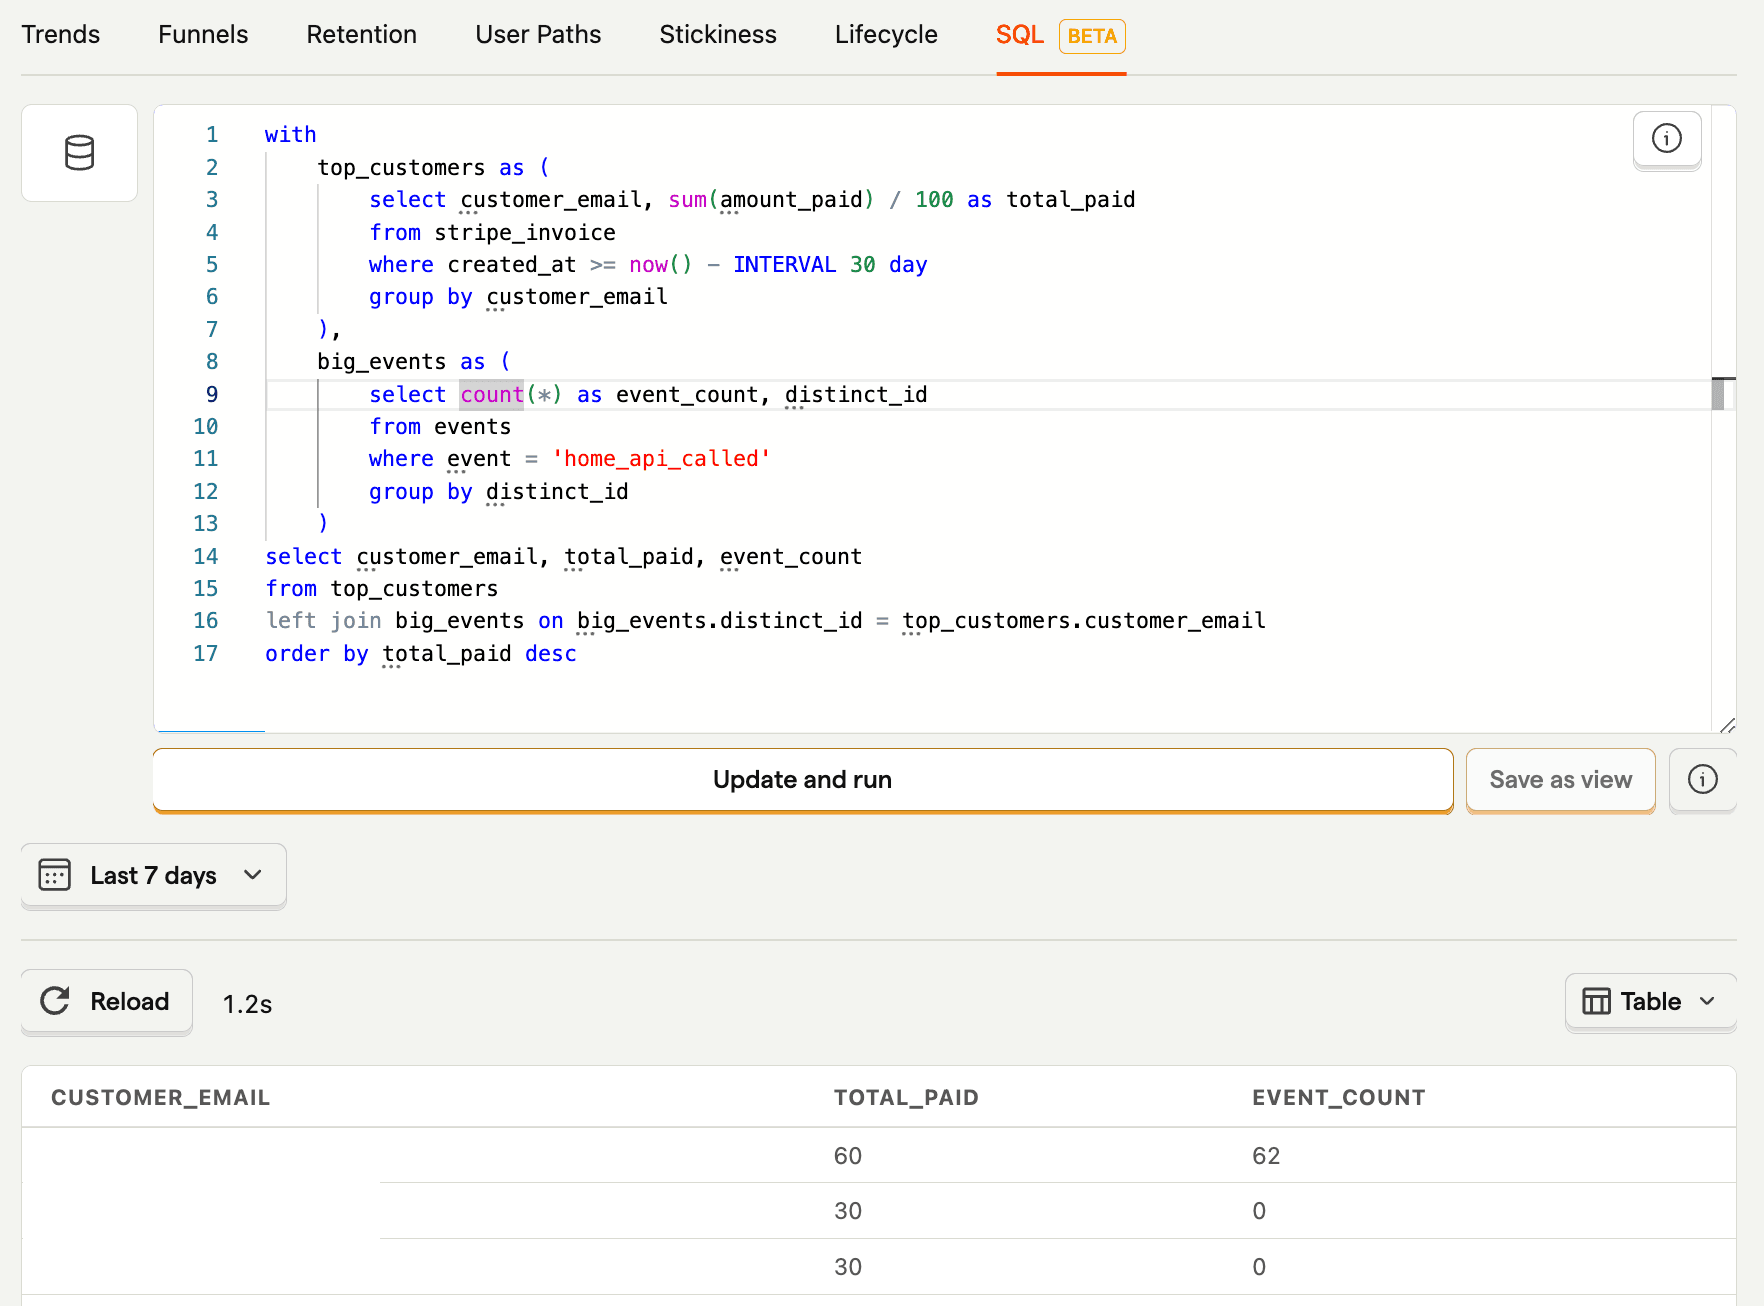Image resolution: width=1764 pixels, height=1306 pixels.
Task: Click the info icon beside Save as view
Action: pyautogui.click(x=1702, y=779)
